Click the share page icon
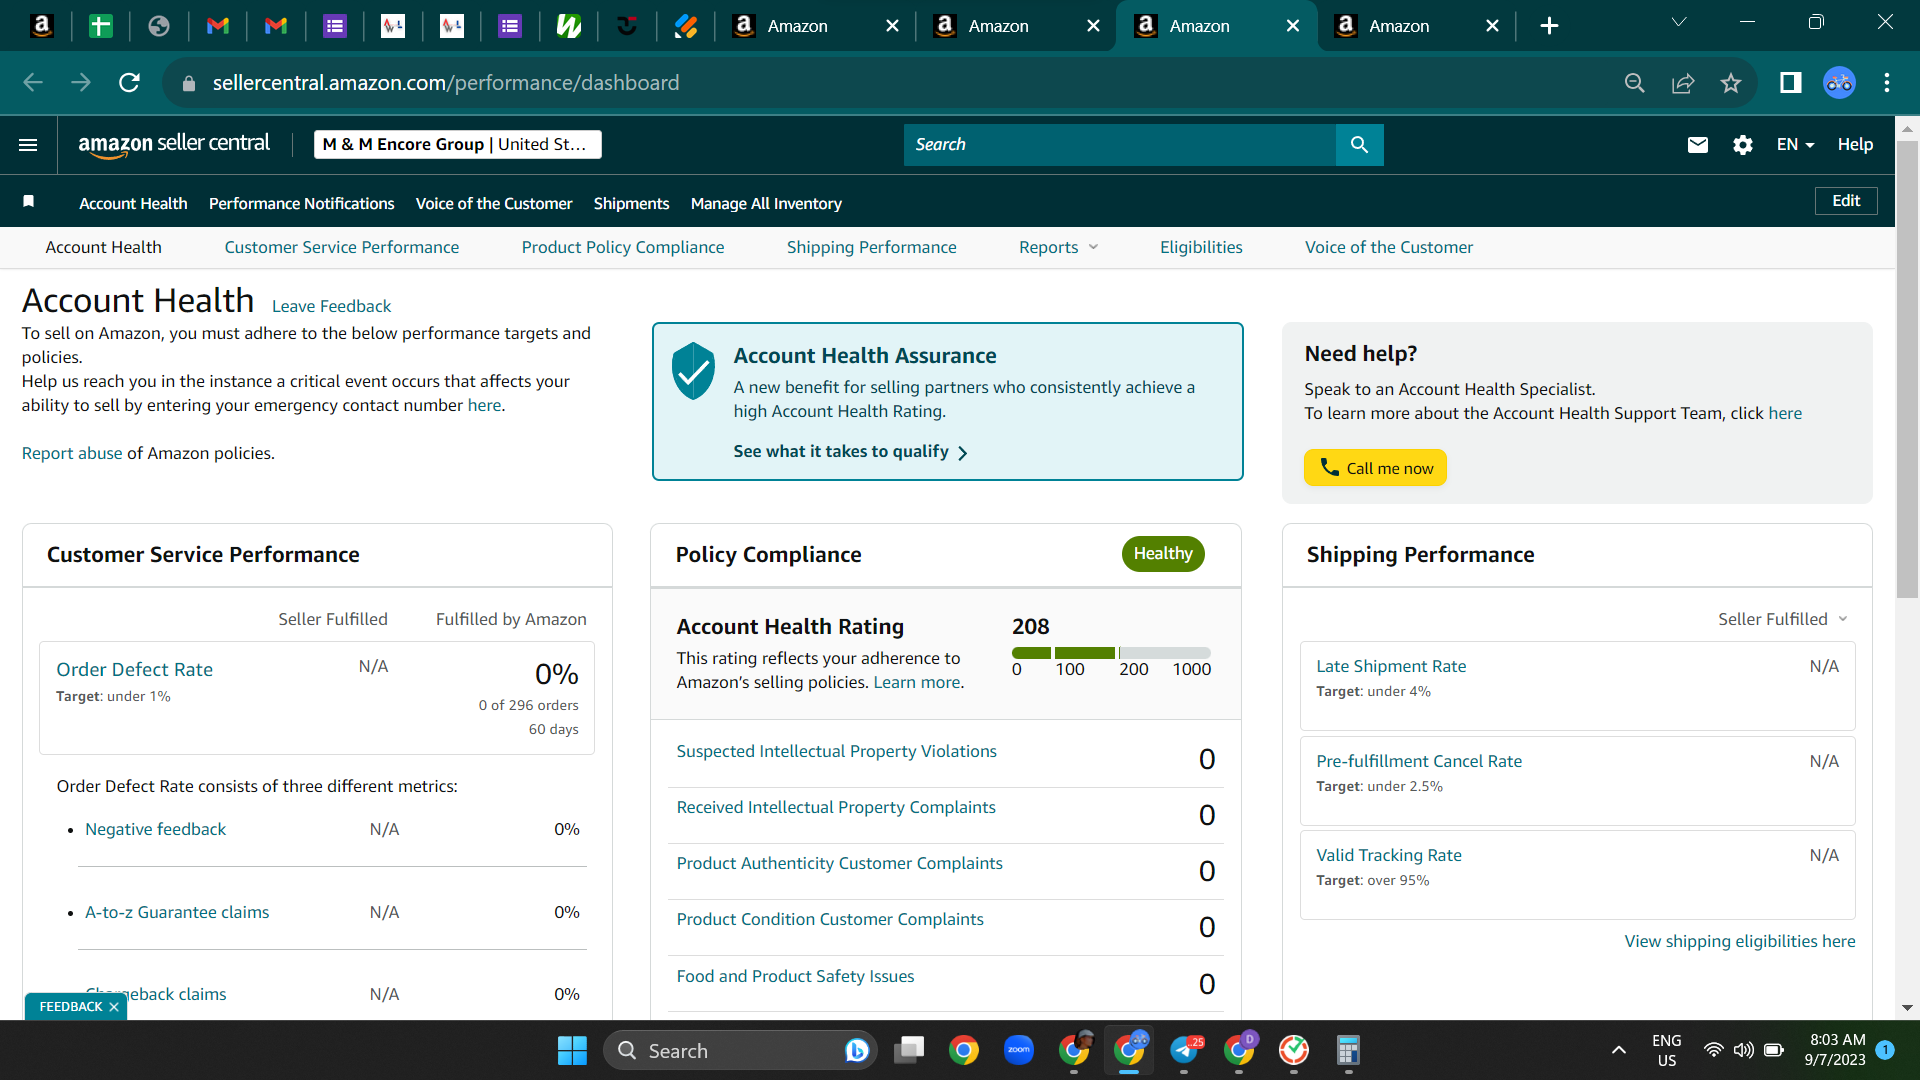The height and width of the screenshot is (1080, 1920). point(1683,83)
